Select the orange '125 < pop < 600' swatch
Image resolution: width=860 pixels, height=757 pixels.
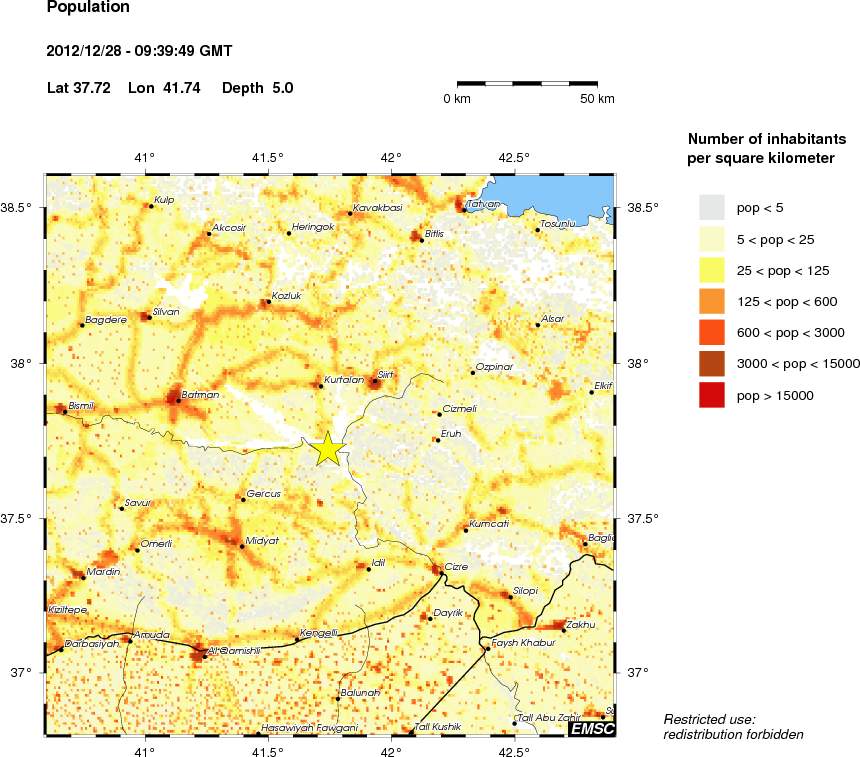711,301
